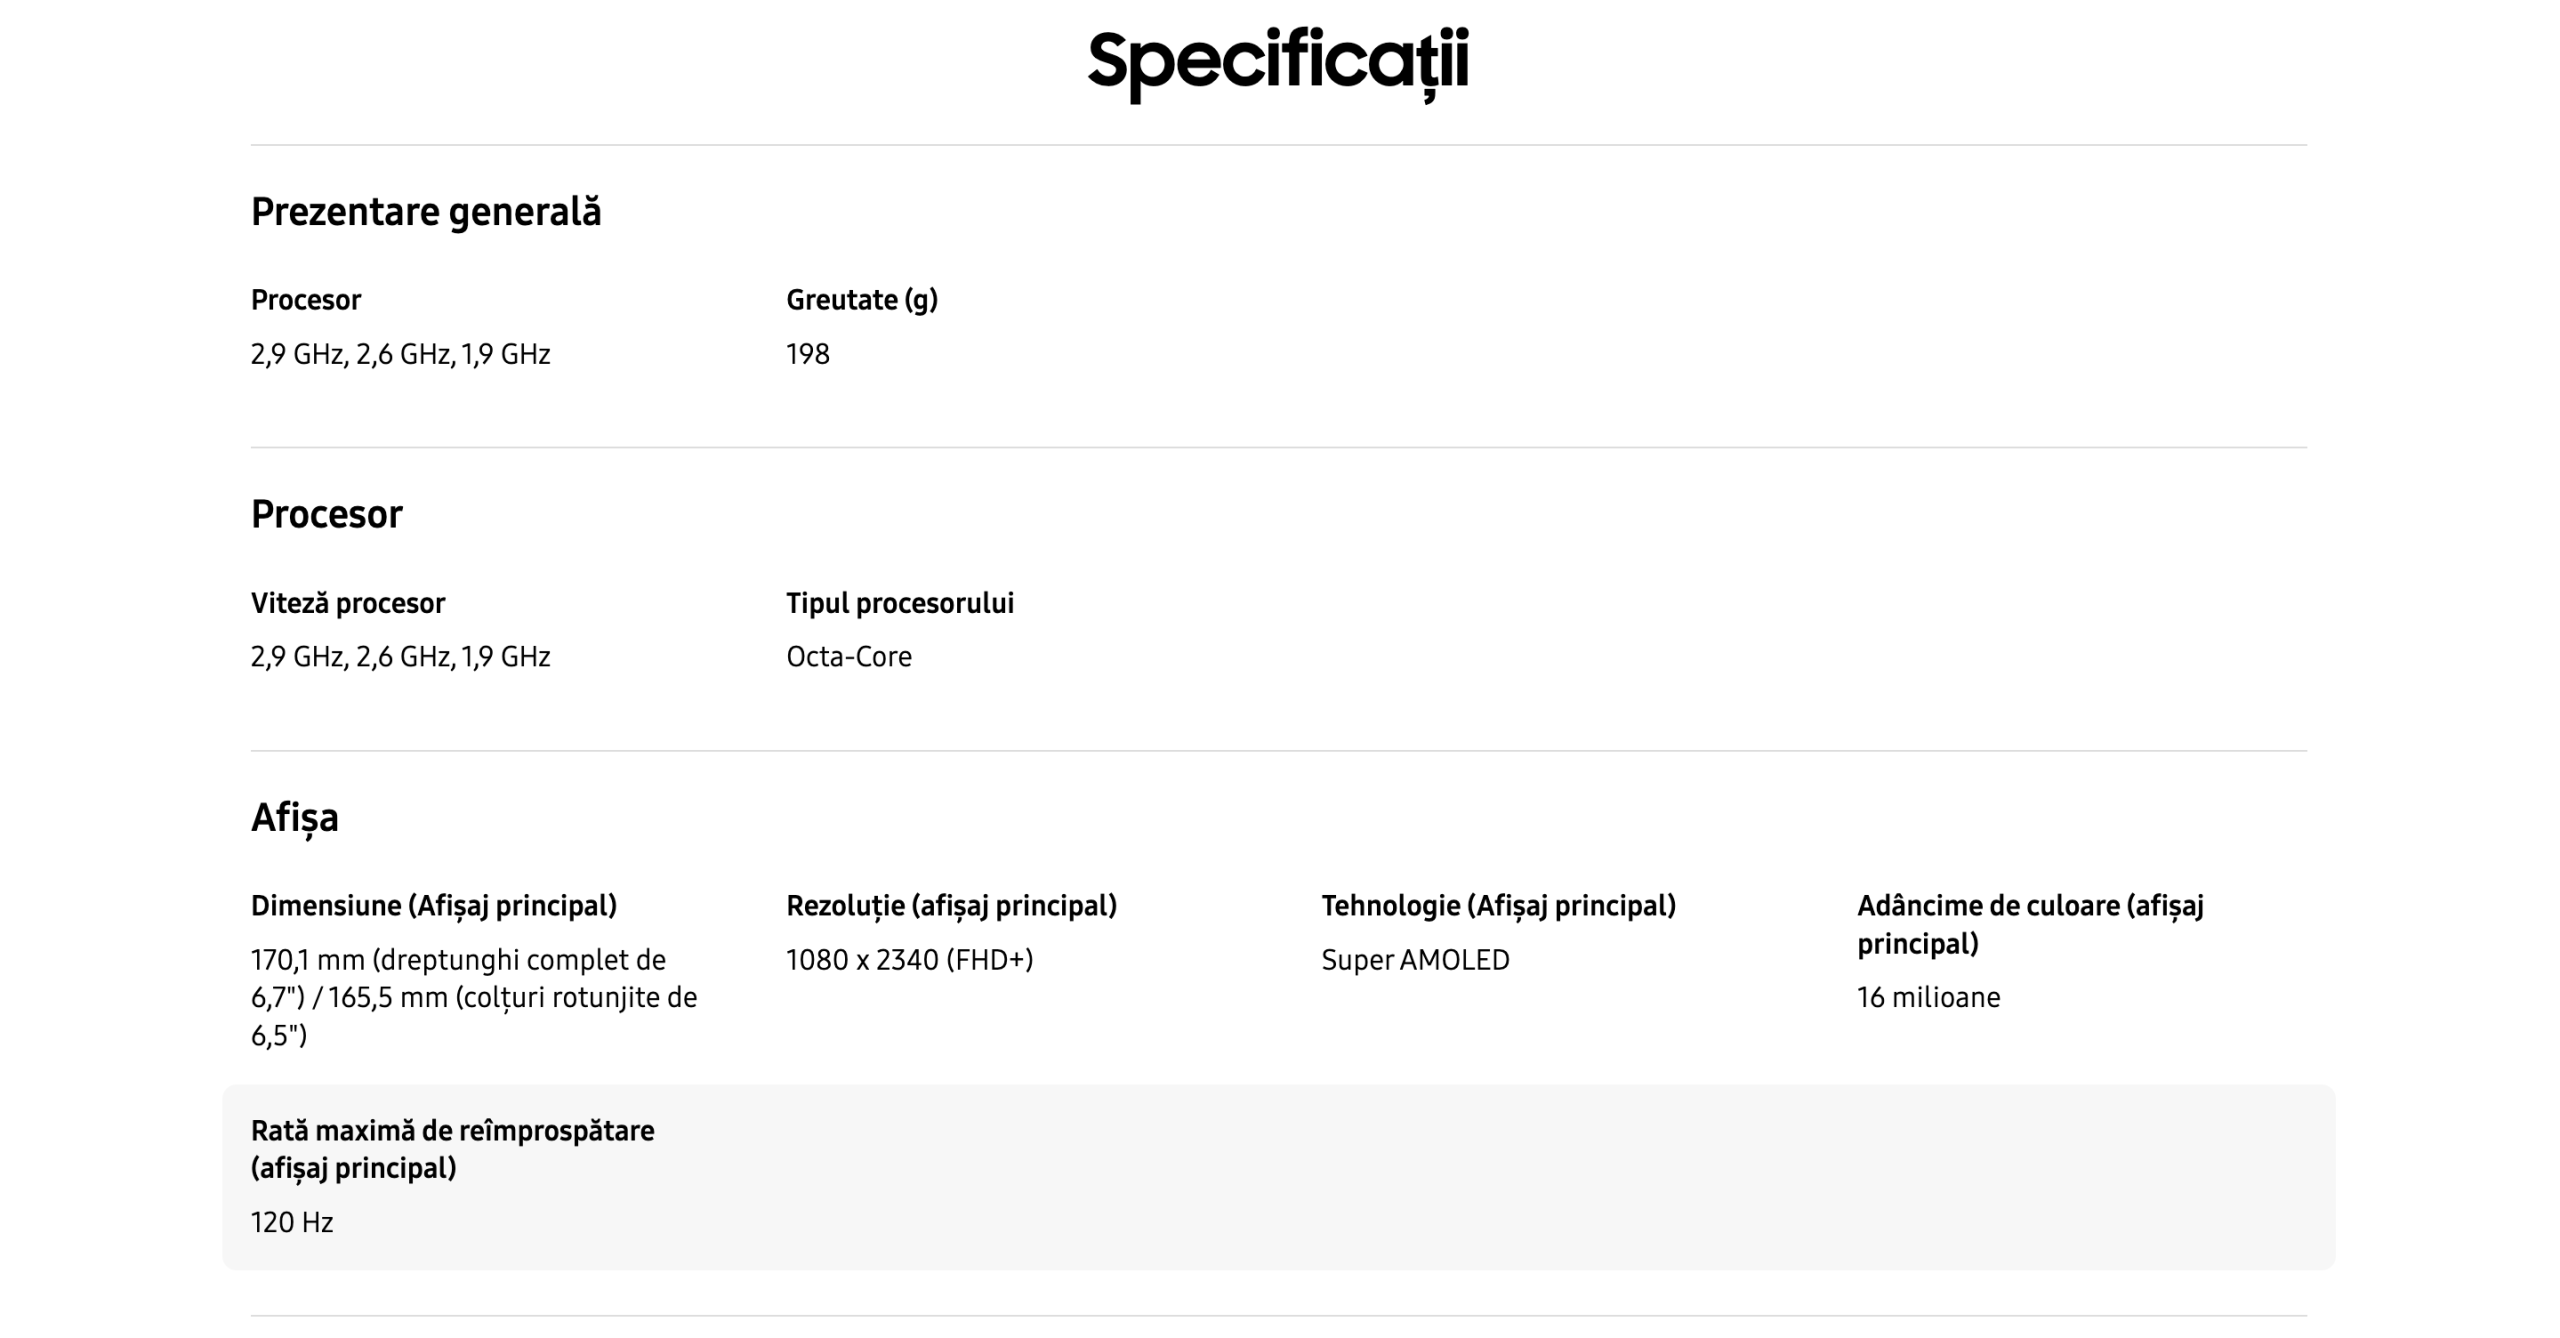Select the GHz value under Viteză procesor

click(400, 657)
